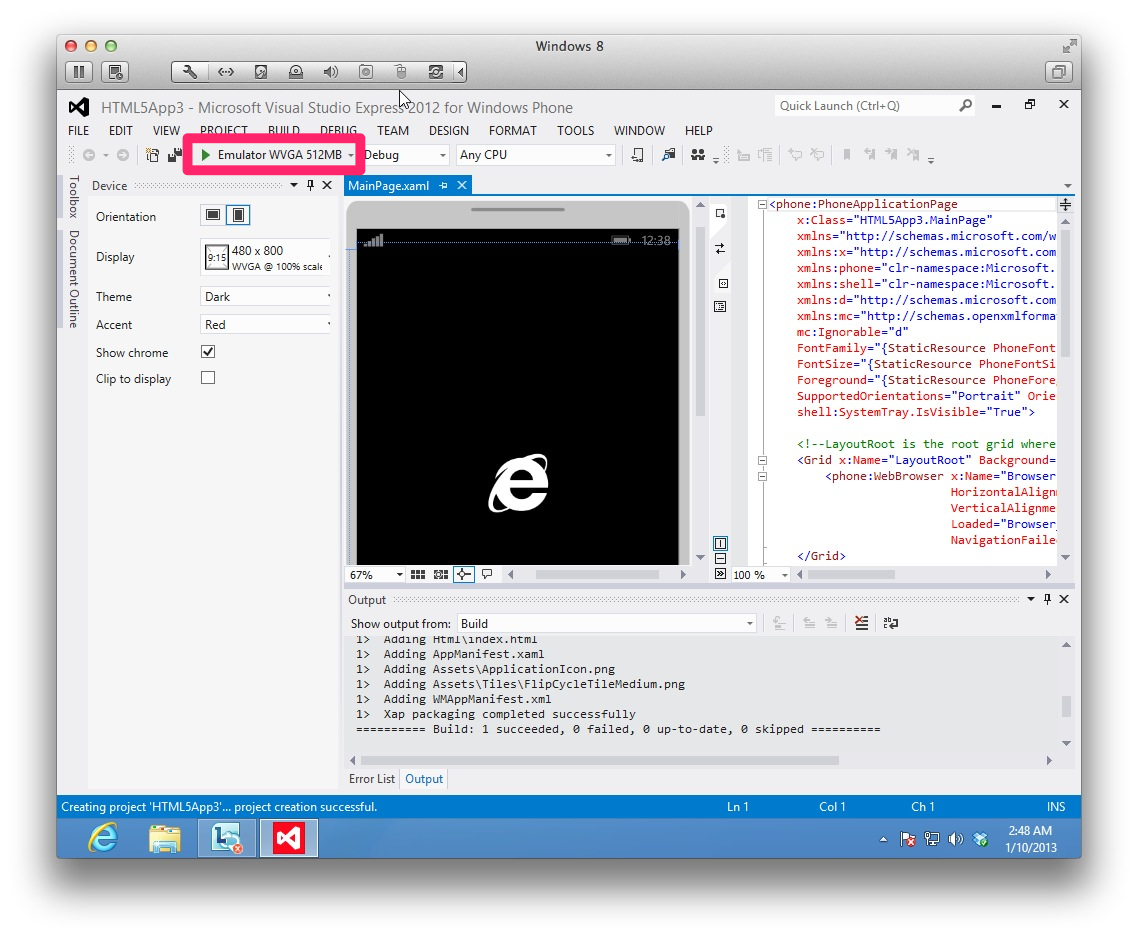Select landscape orientation icon in Device panel
The height and width of the screenshot is (937, 1138).
pyautogui.click(x=213, y=215)
